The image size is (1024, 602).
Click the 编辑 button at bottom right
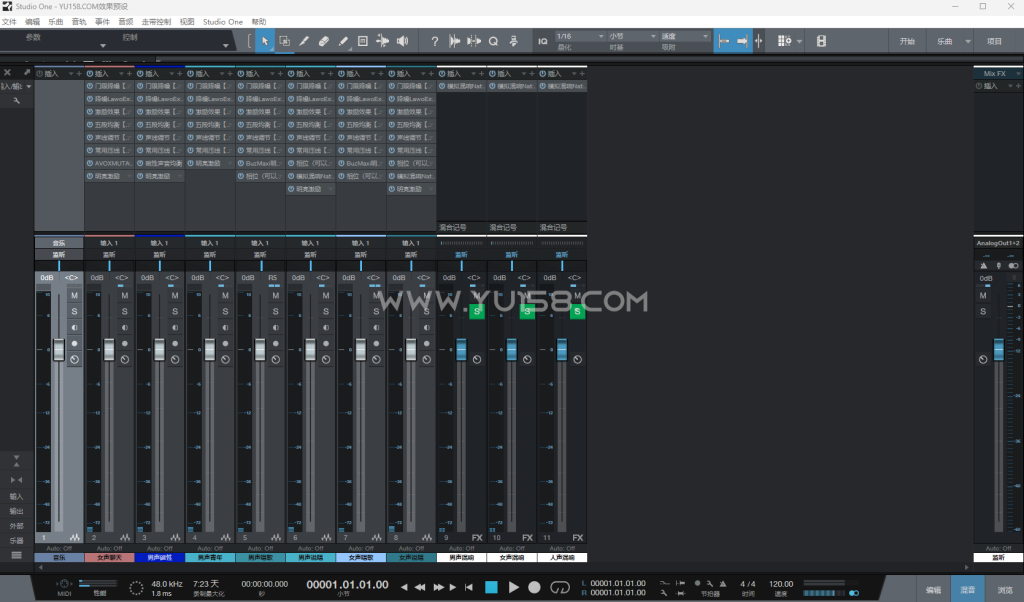click(932, 590)
